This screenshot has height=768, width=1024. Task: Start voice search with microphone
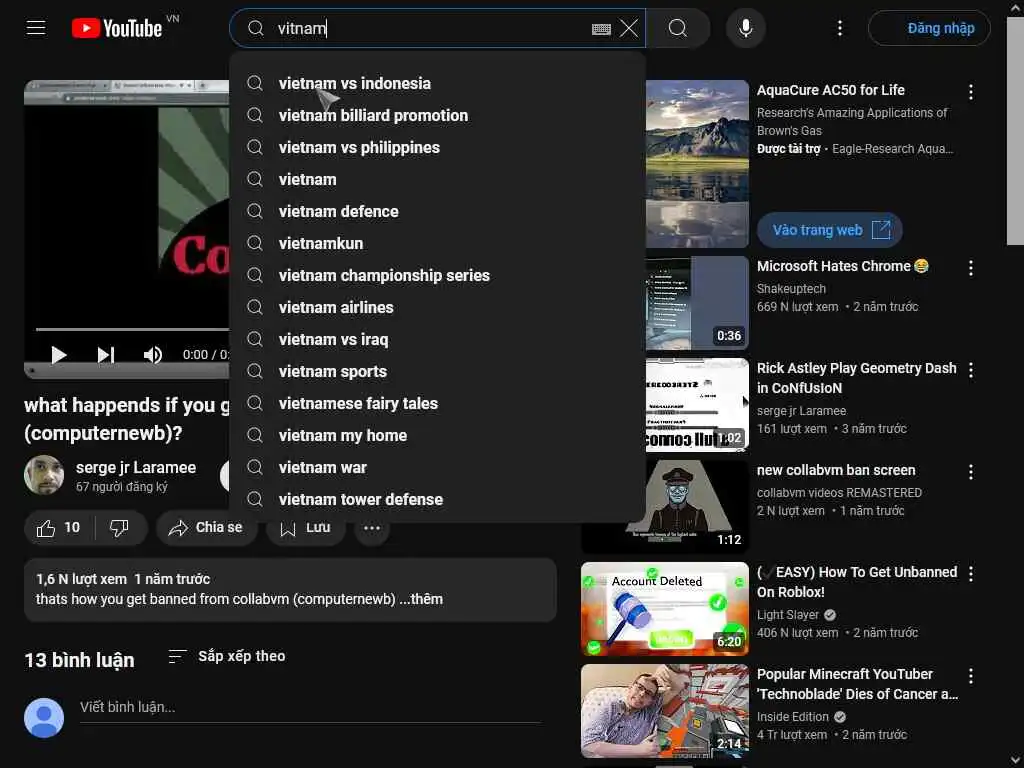click(x=745, y=28)
